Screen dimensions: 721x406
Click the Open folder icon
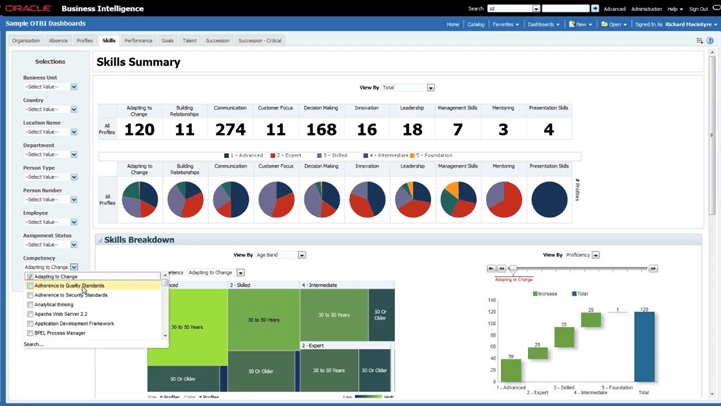pos(604,24)
